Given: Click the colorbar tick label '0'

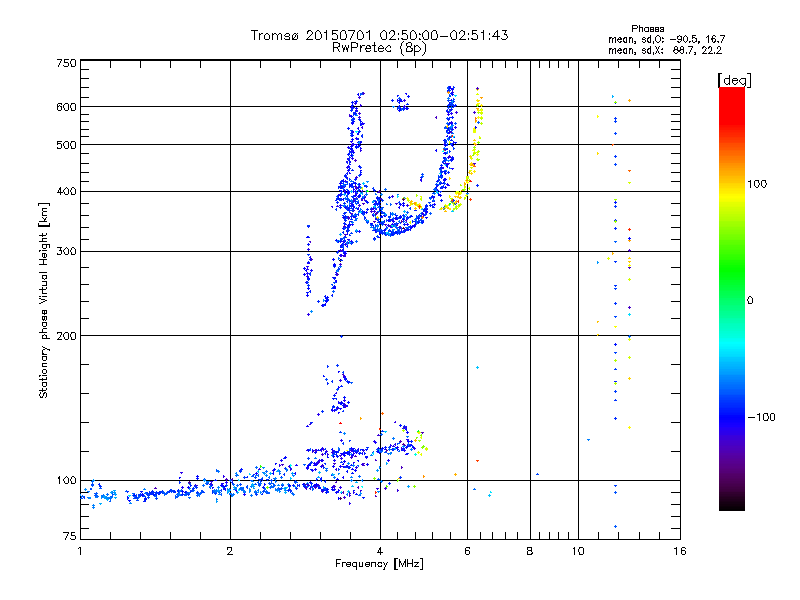Looking at the screenshot, I should click(750, 300).
